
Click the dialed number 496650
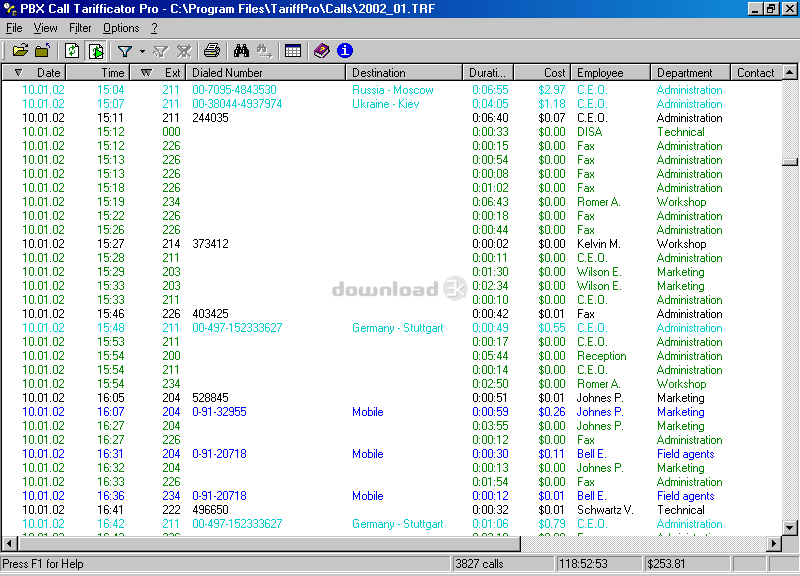coord(210,510)
